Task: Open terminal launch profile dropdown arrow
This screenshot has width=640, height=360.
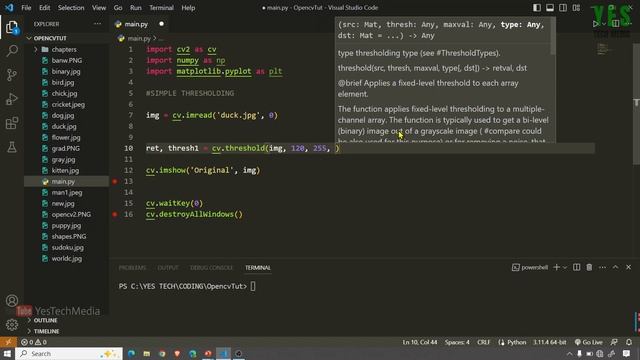Action: [x=565, y=267]
